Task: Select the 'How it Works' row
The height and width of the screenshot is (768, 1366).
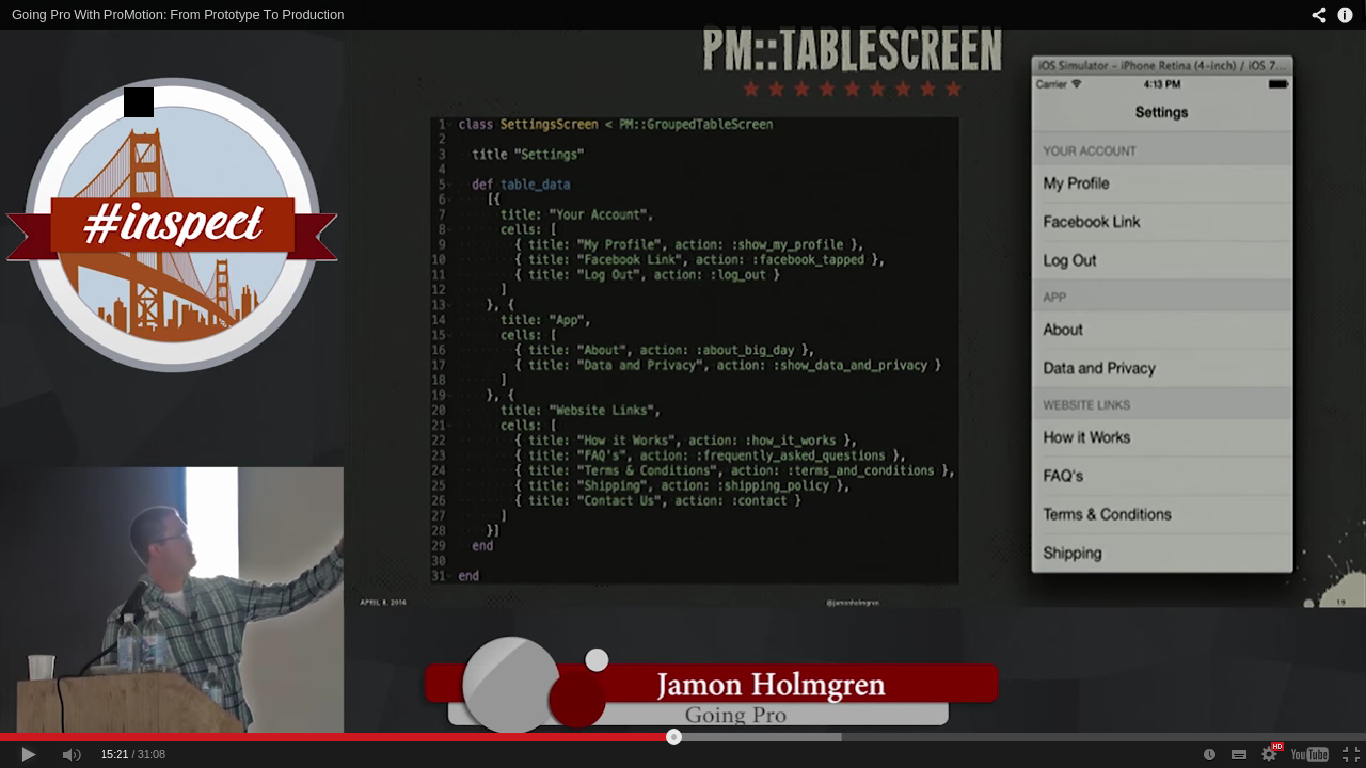Action: click(1086, 437)
